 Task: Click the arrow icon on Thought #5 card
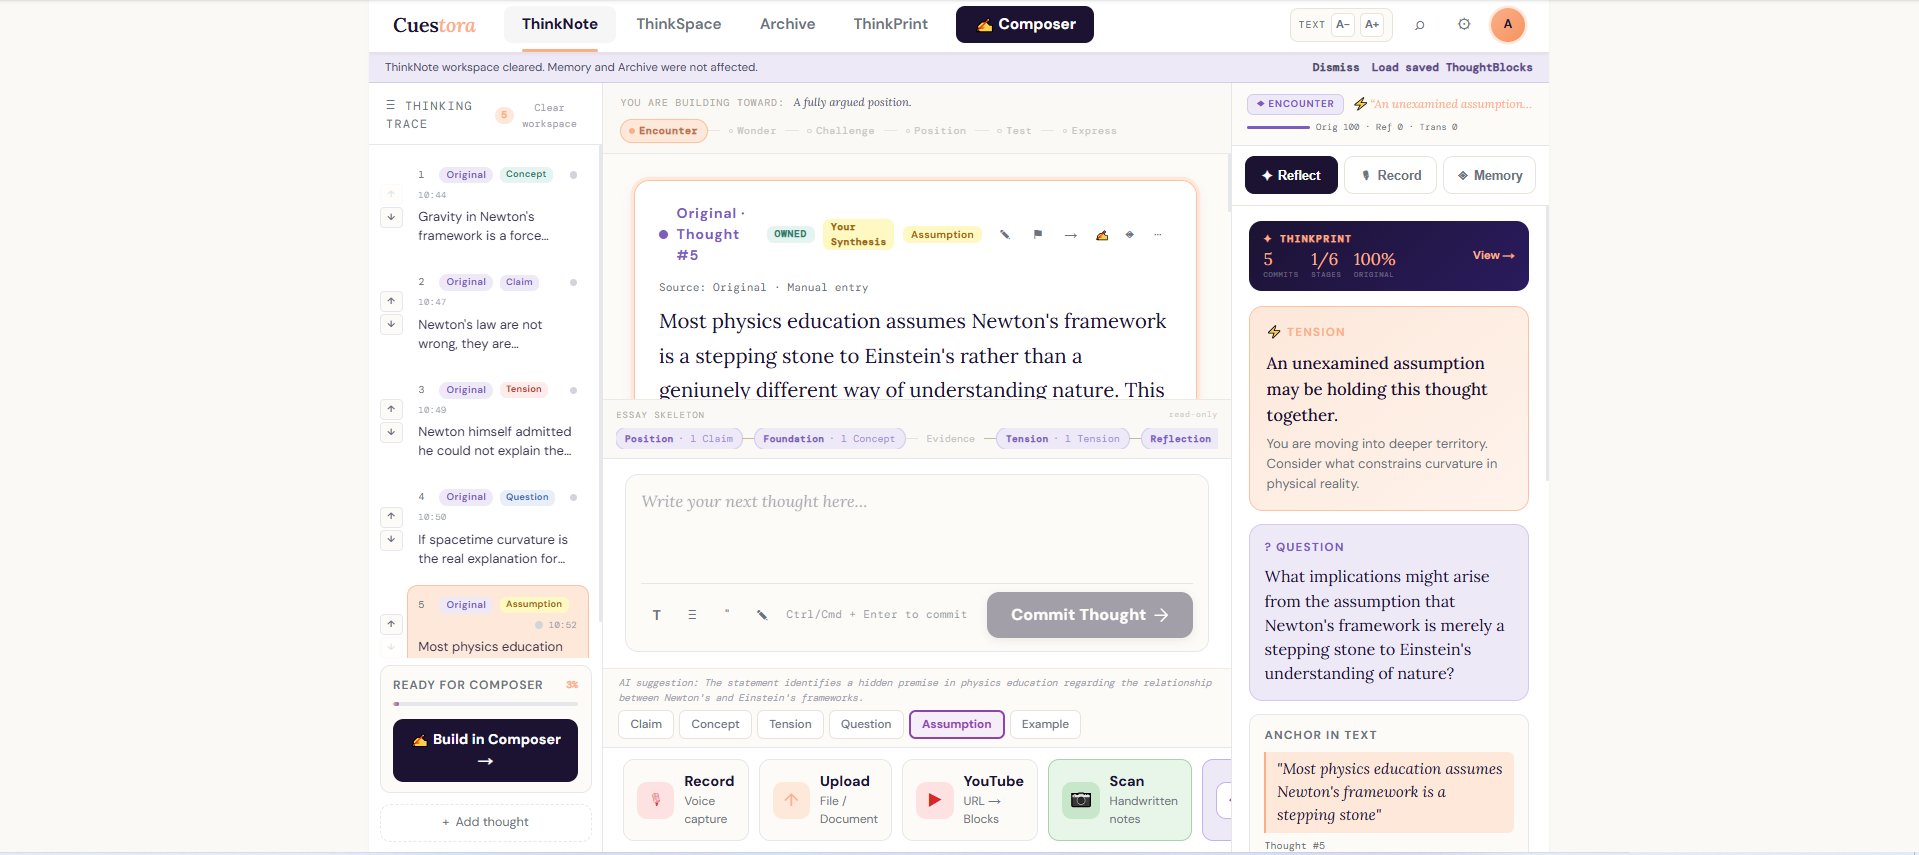coord(1071,235)
